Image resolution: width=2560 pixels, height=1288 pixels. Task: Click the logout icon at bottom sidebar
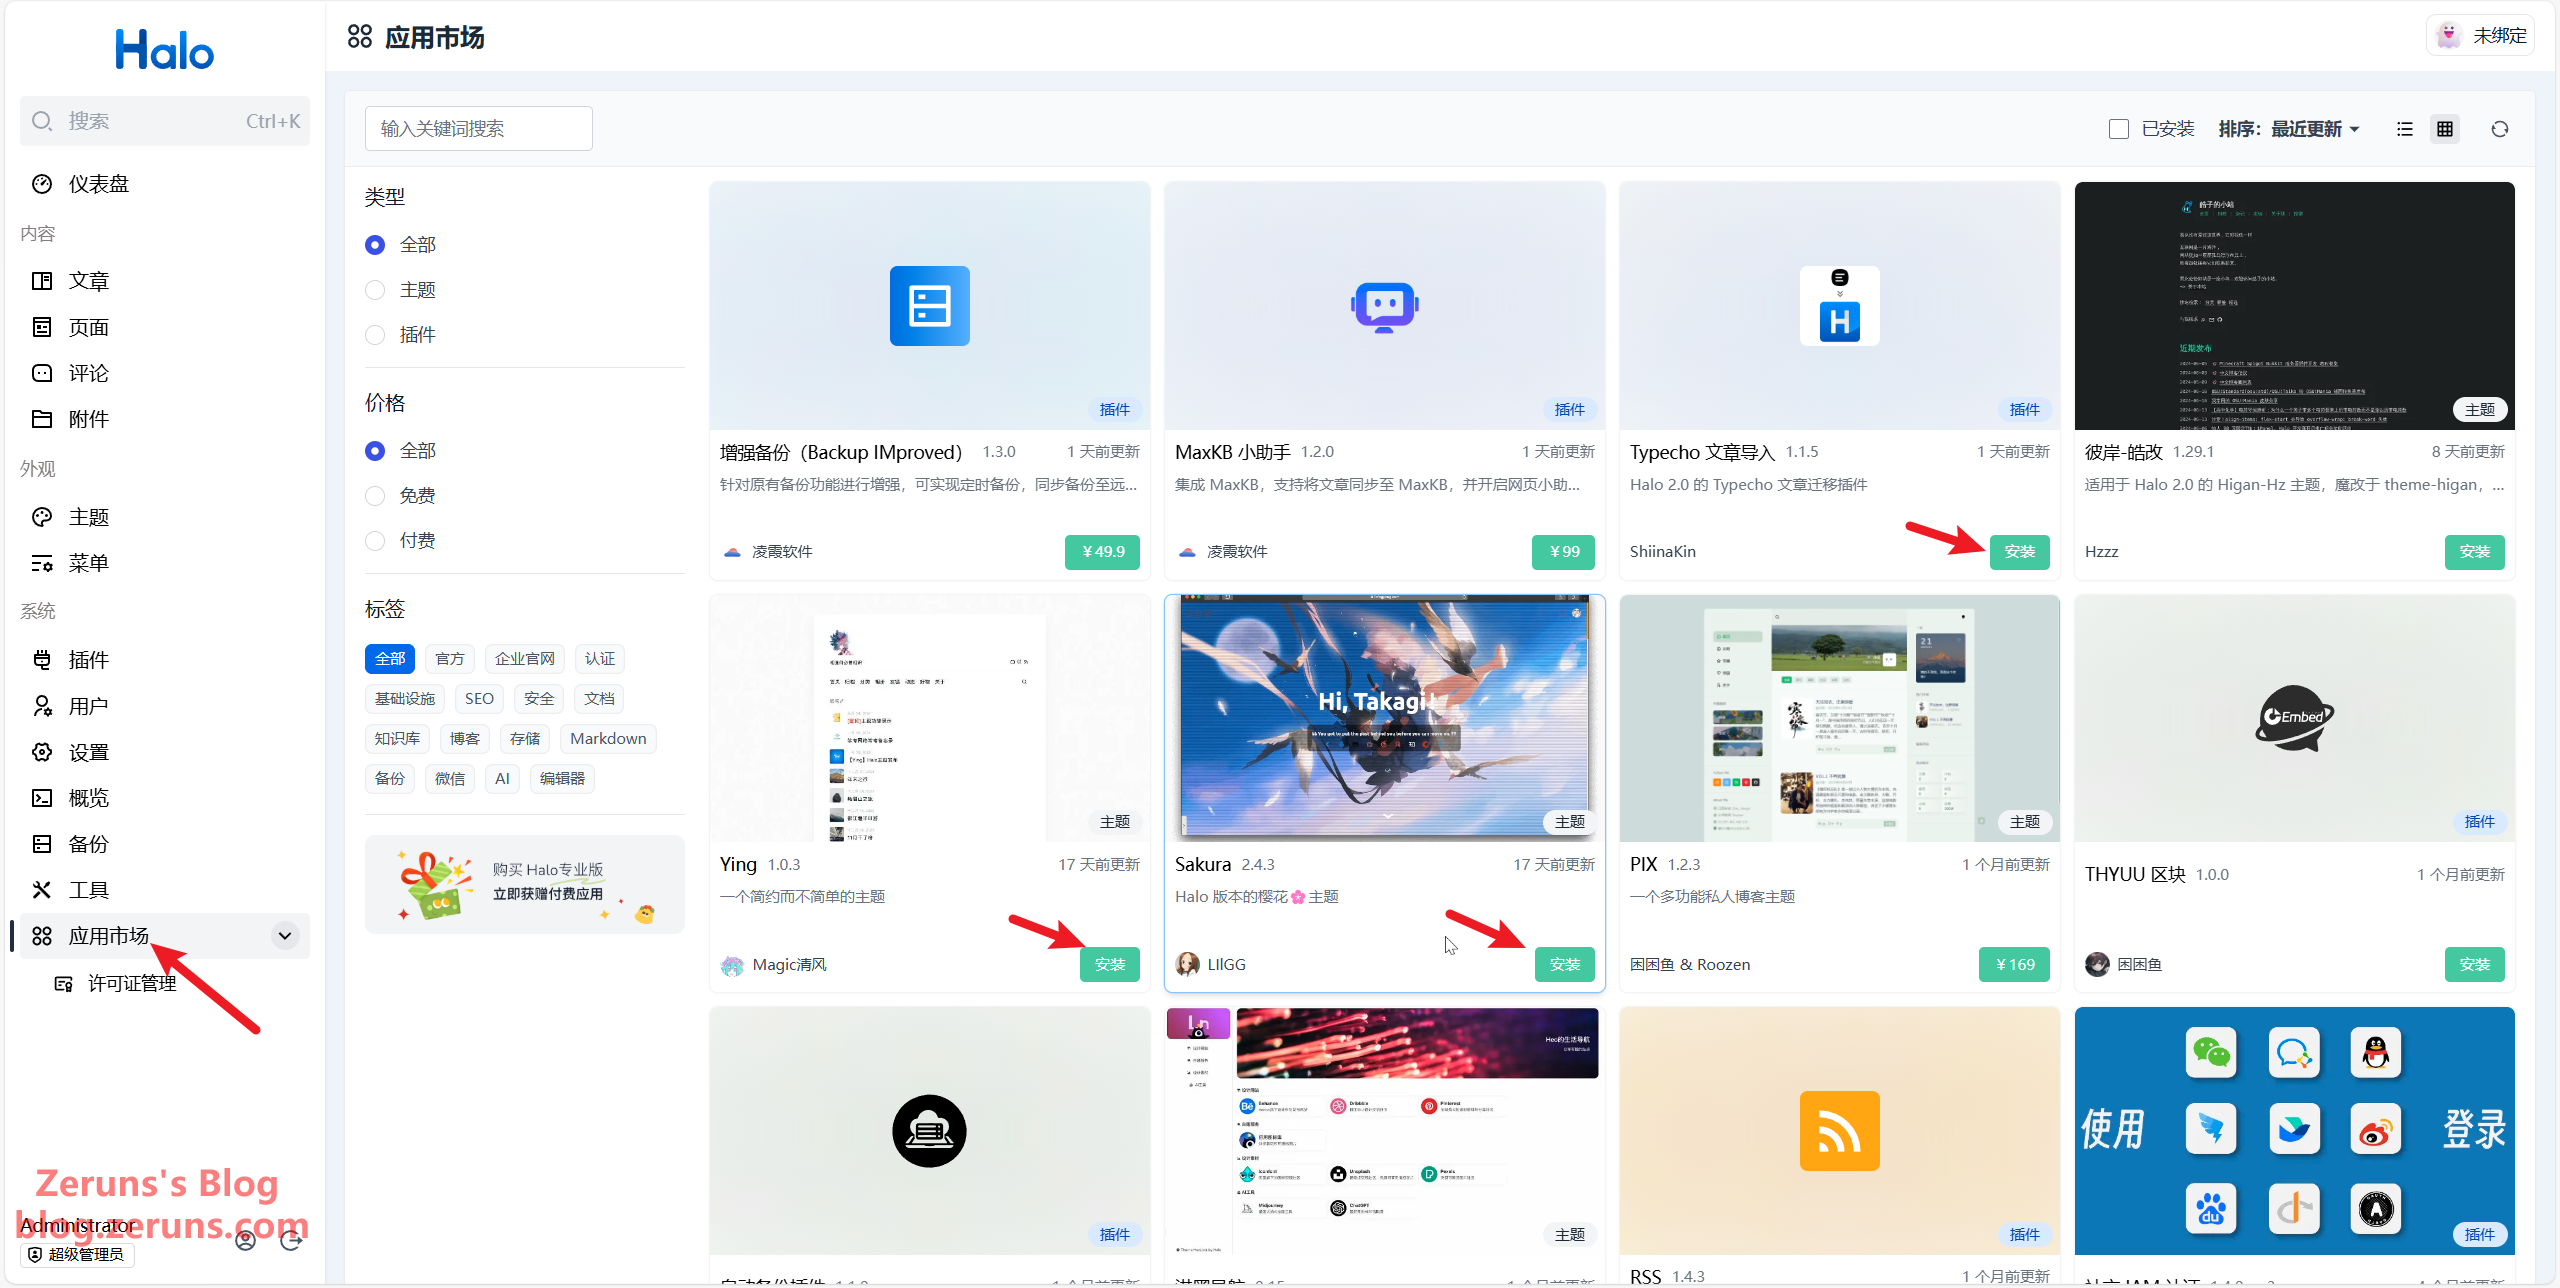coord(291,1241)
